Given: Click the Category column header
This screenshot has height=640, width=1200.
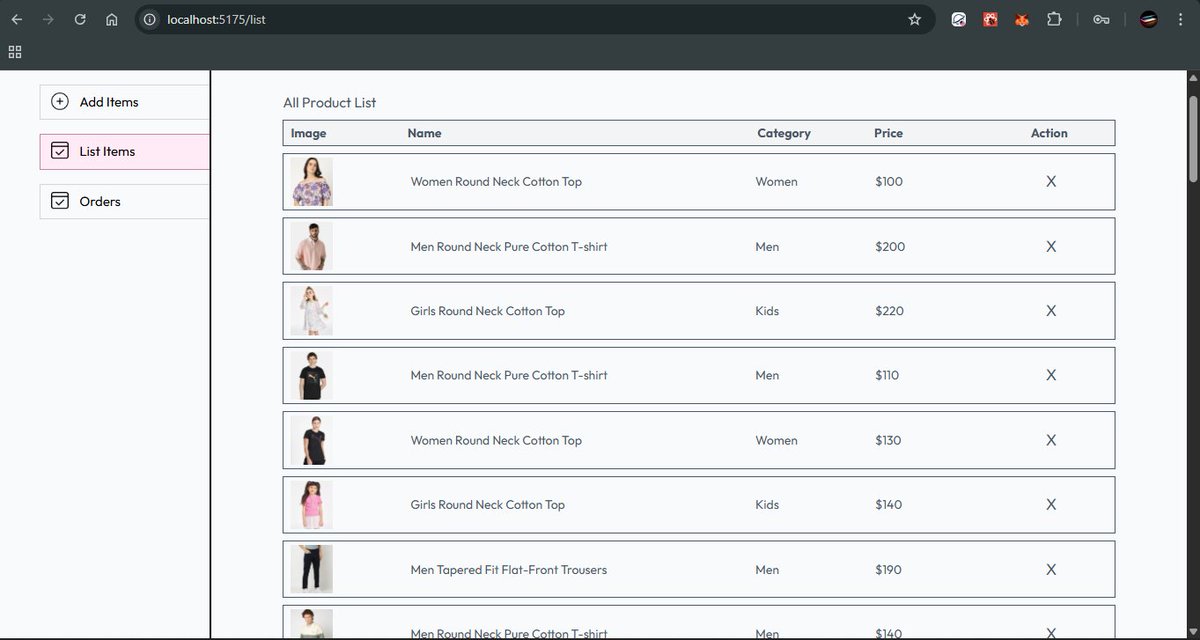Looking at the screenshot, I should coord(784,133).
